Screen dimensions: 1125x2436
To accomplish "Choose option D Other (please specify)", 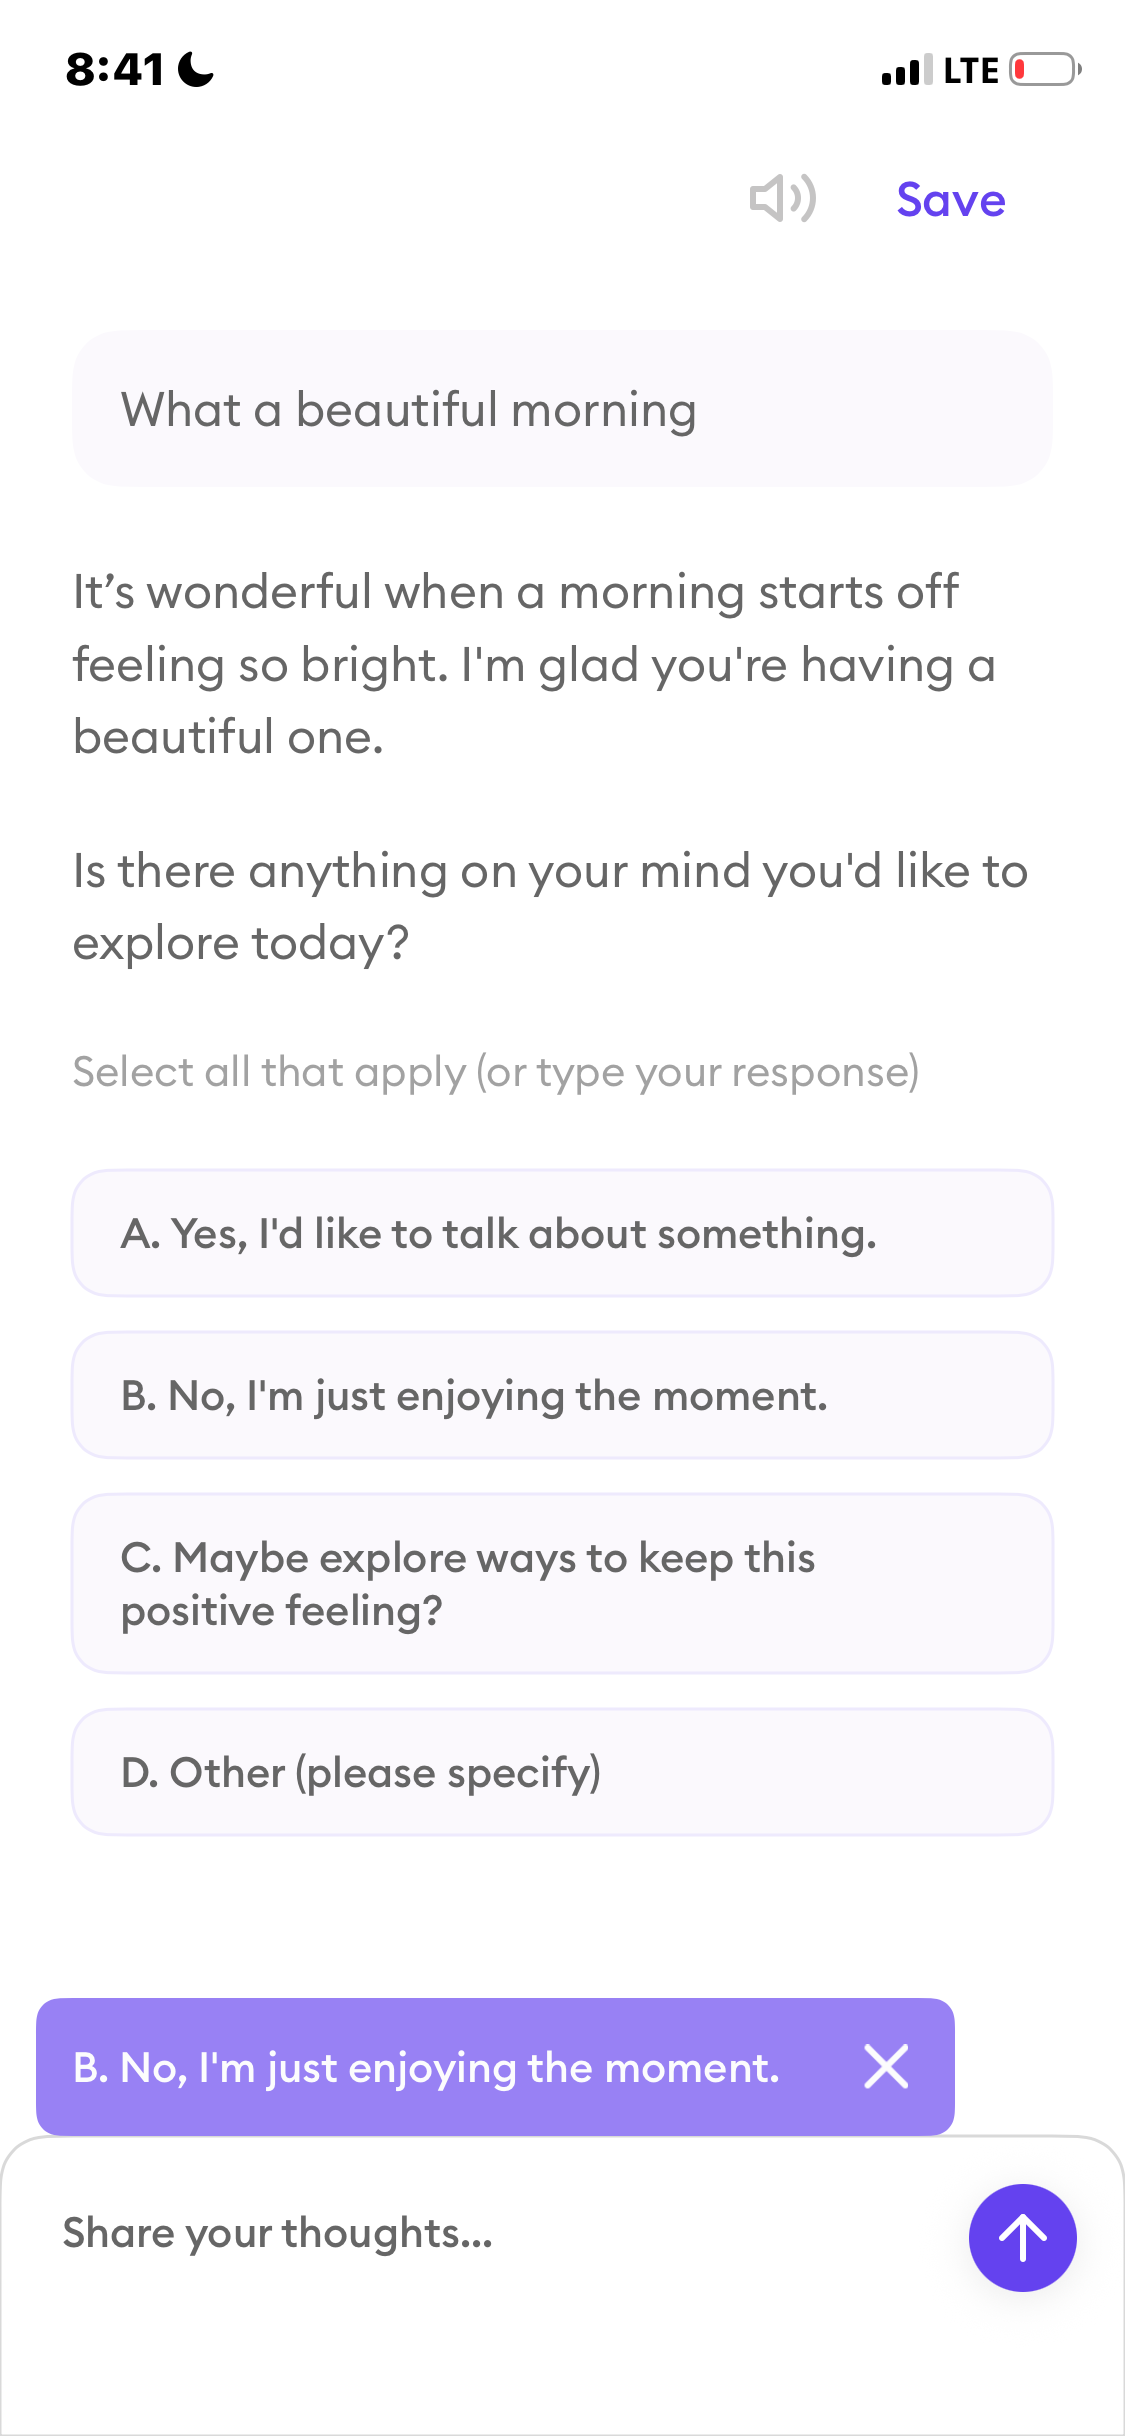I will (x=562, y=1772).
